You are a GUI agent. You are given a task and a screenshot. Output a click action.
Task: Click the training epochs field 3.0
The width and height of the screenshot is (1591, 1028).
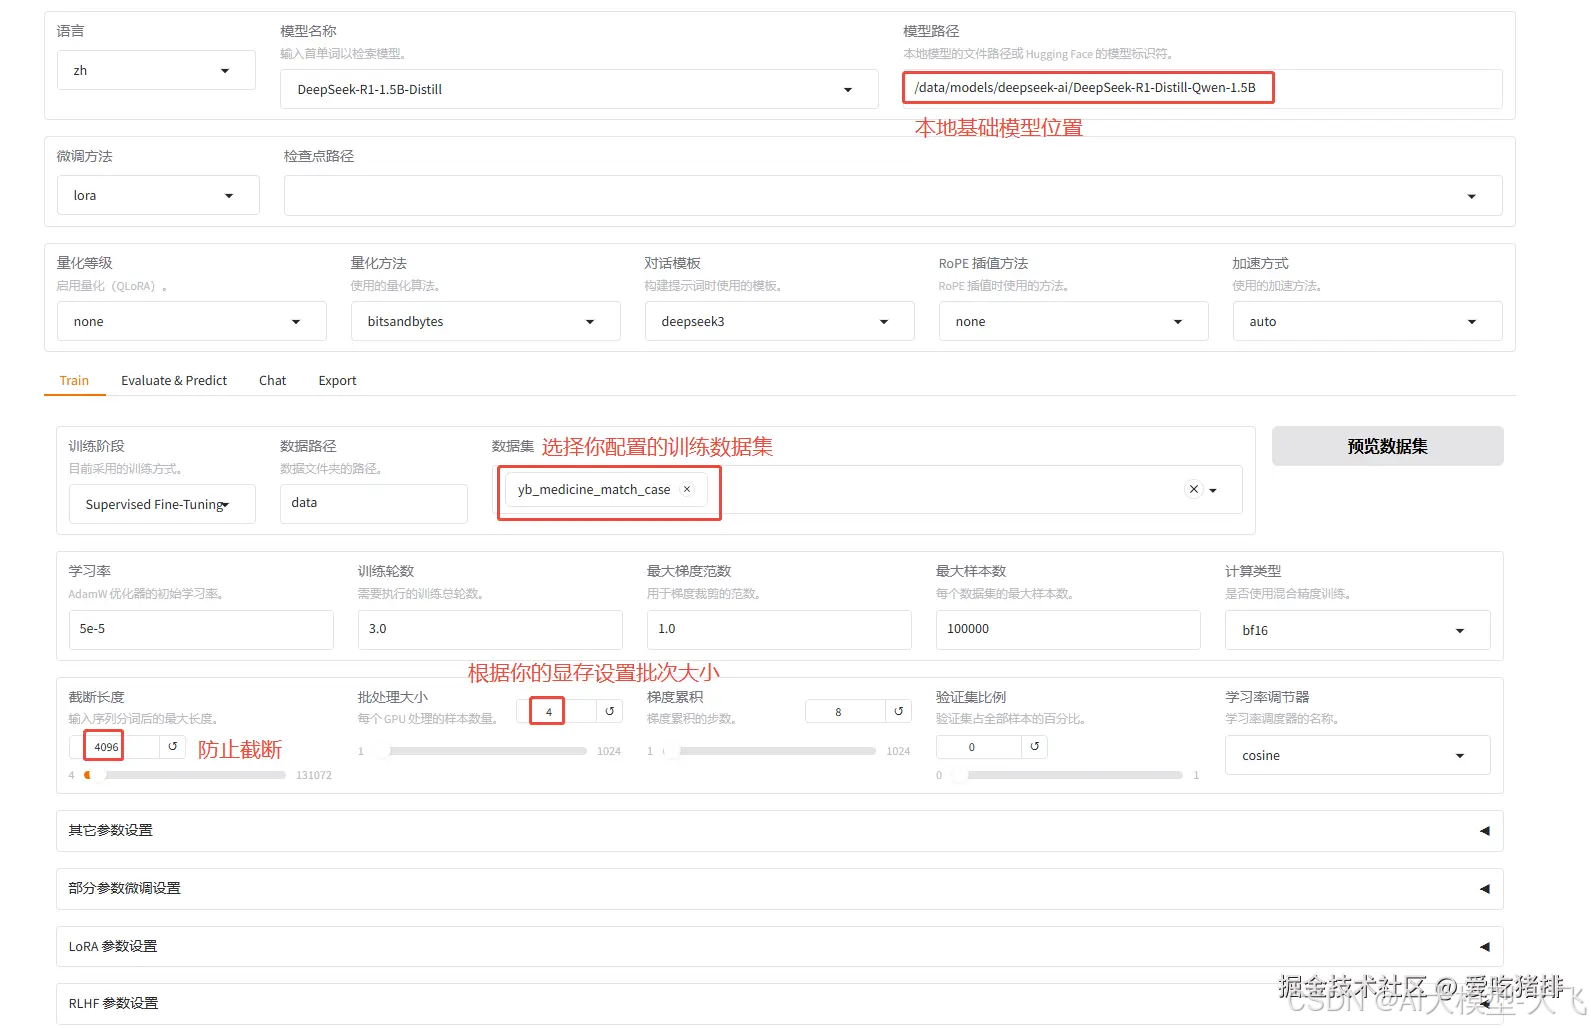490,629
